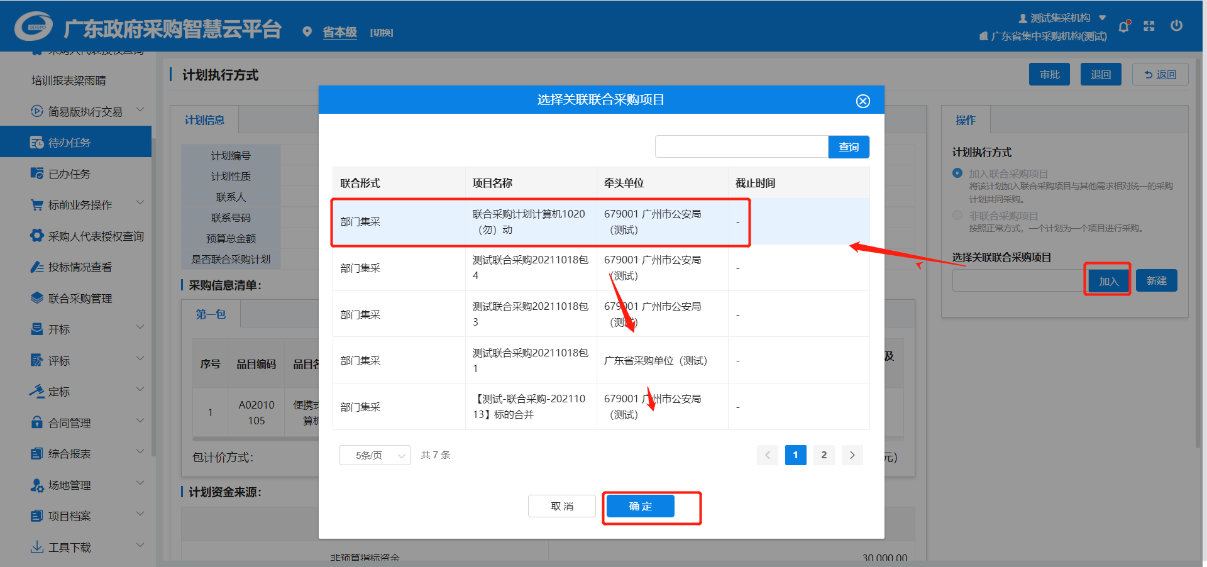1207x567 pixels.
Task: Expand the 测试集采机构 user dropdown
Action: click(x=1062, y=18)
